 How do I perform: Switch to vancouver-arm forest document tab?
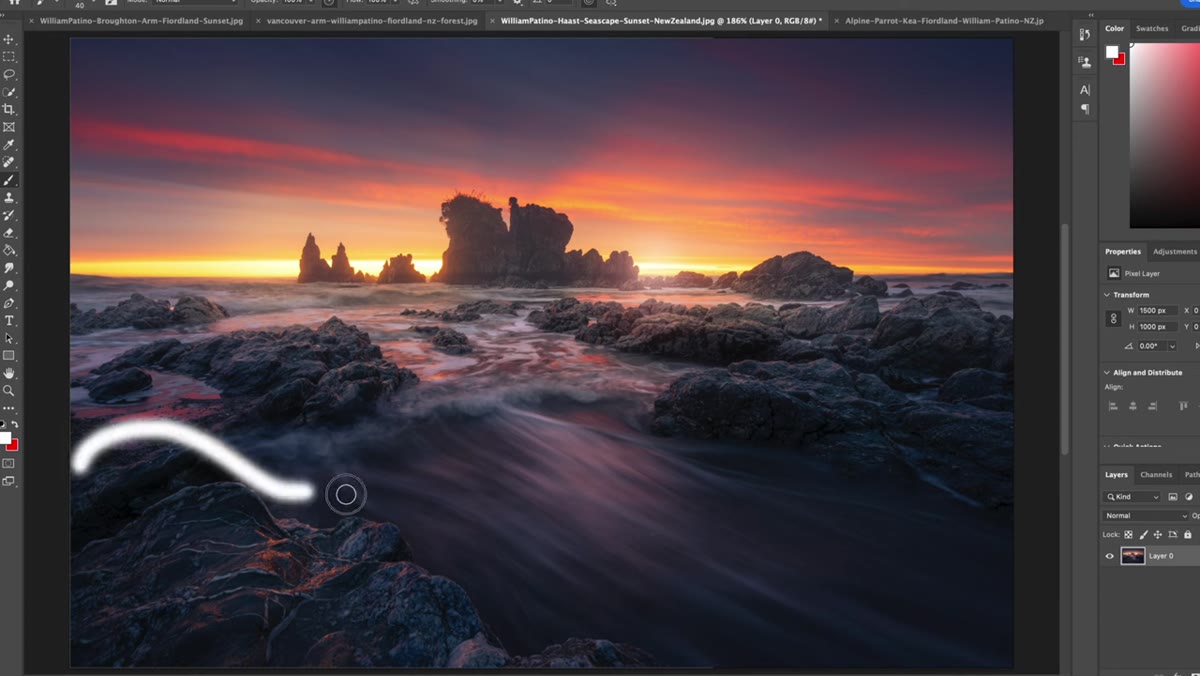pyautogui.click(x=372, y=20)
